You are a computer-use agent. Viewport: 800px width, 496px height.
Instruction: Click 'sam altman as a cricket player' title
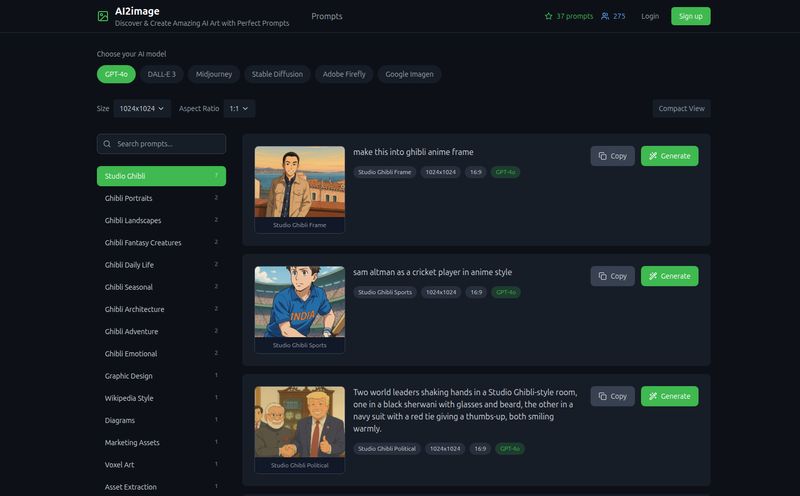[432, 272]
